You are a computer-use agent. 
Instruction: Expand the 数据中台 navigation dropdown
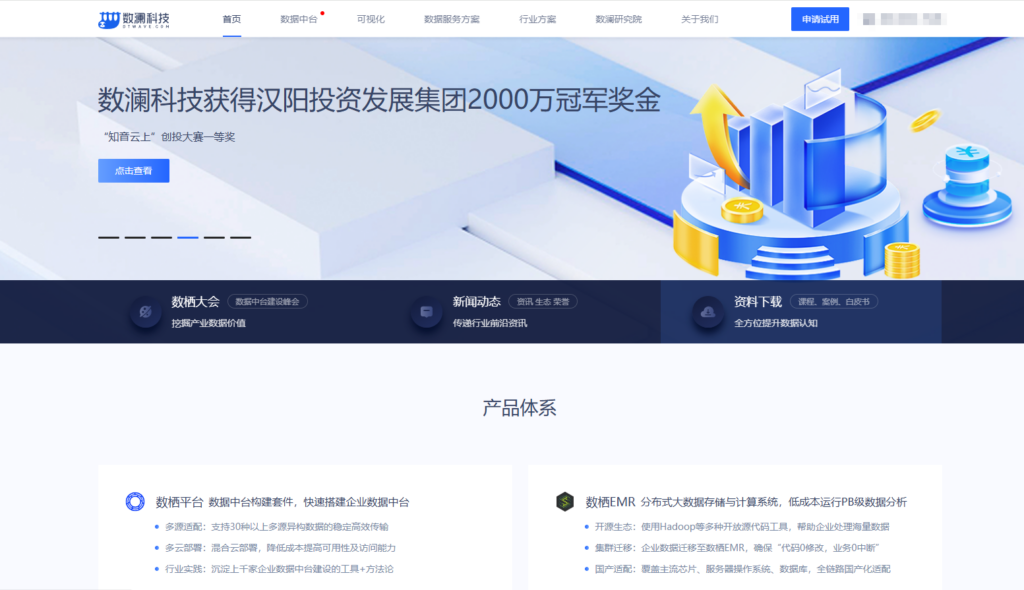click(298, 18)
